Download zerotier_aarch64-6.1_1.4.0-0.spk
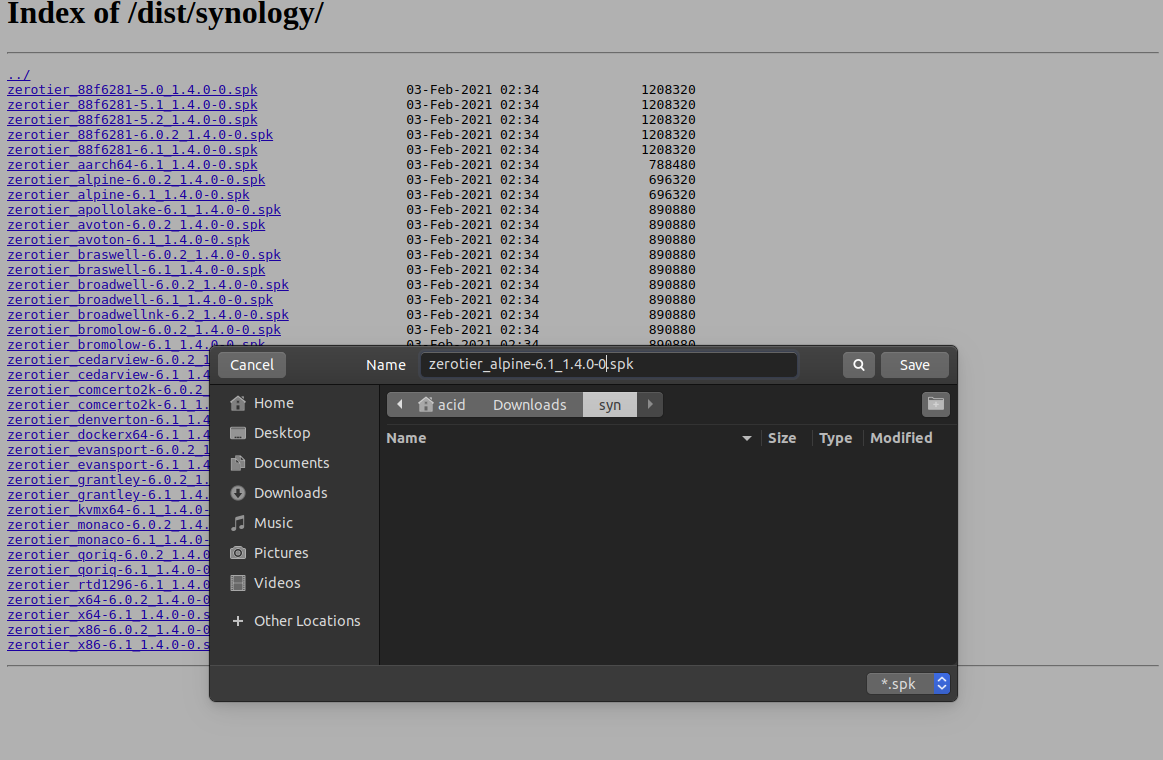Viewport: 1163px width, 760px height. coord(132,165)
